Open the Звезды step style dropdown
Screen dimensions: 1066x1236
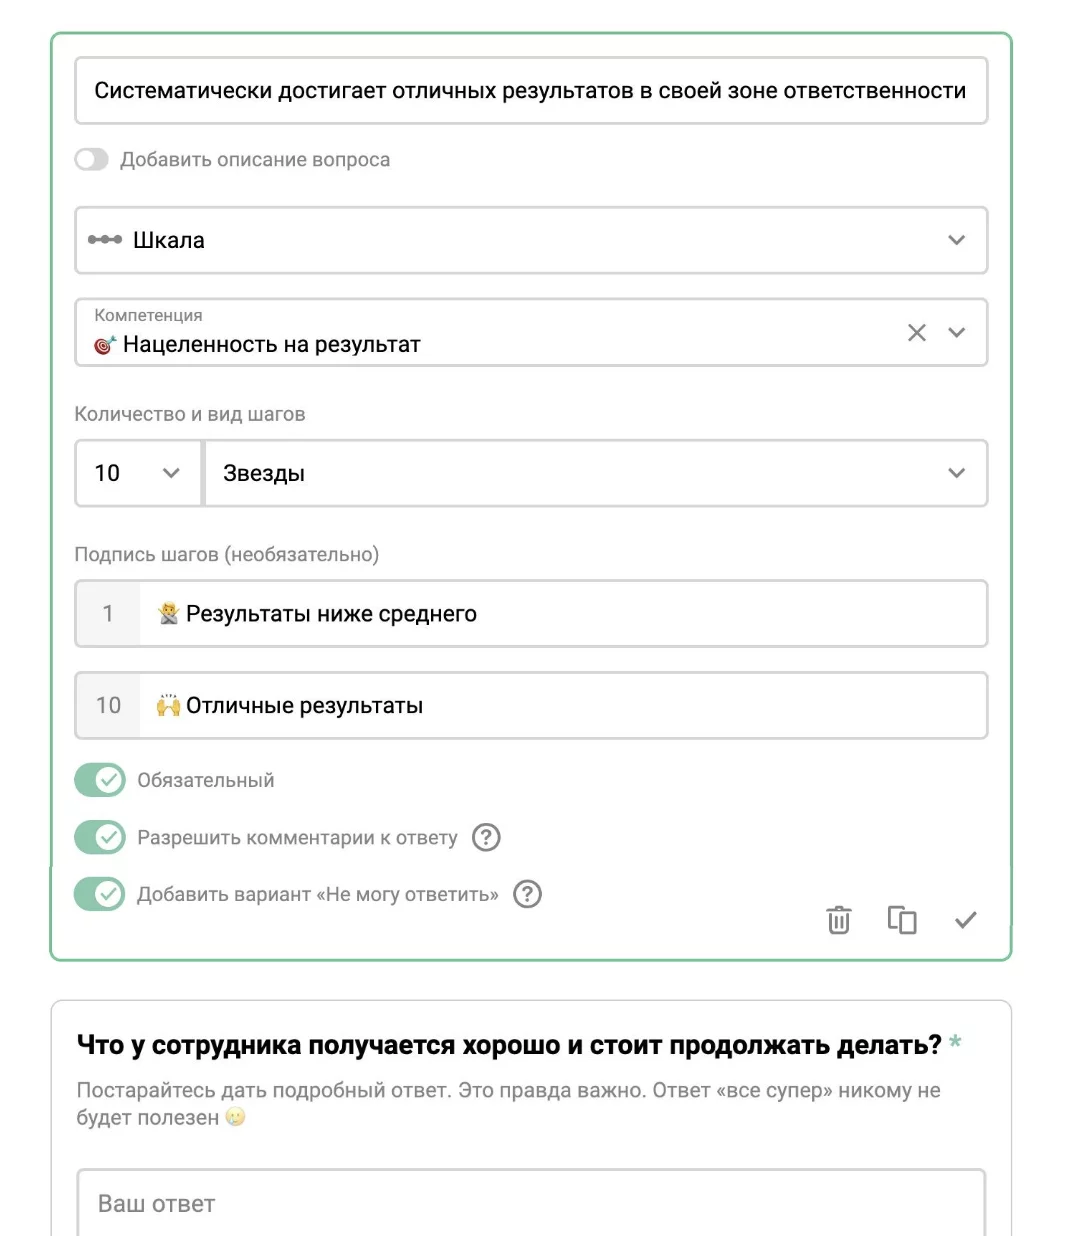coord(595,473)
